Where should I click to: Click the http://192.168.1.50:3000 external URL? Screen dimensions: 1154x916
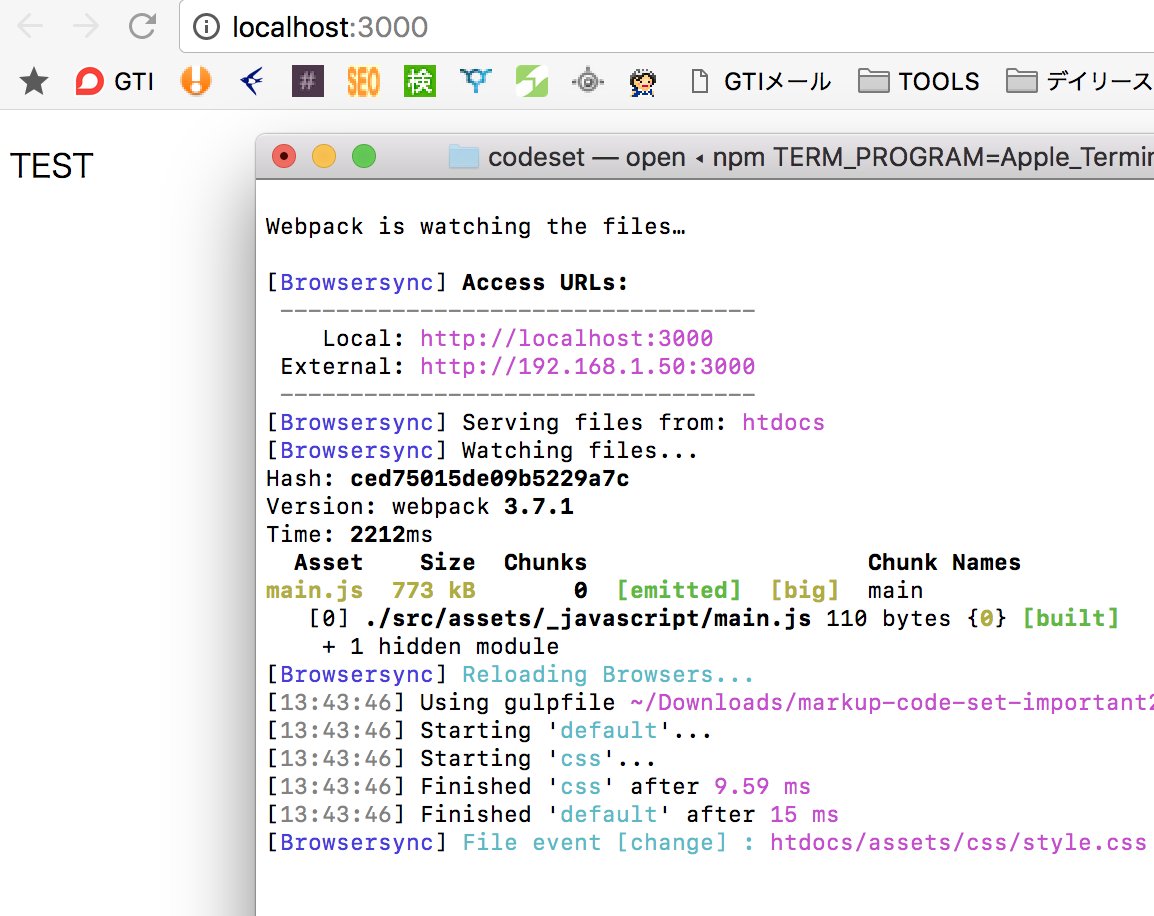pyautogui.click(x=588, y=366)
